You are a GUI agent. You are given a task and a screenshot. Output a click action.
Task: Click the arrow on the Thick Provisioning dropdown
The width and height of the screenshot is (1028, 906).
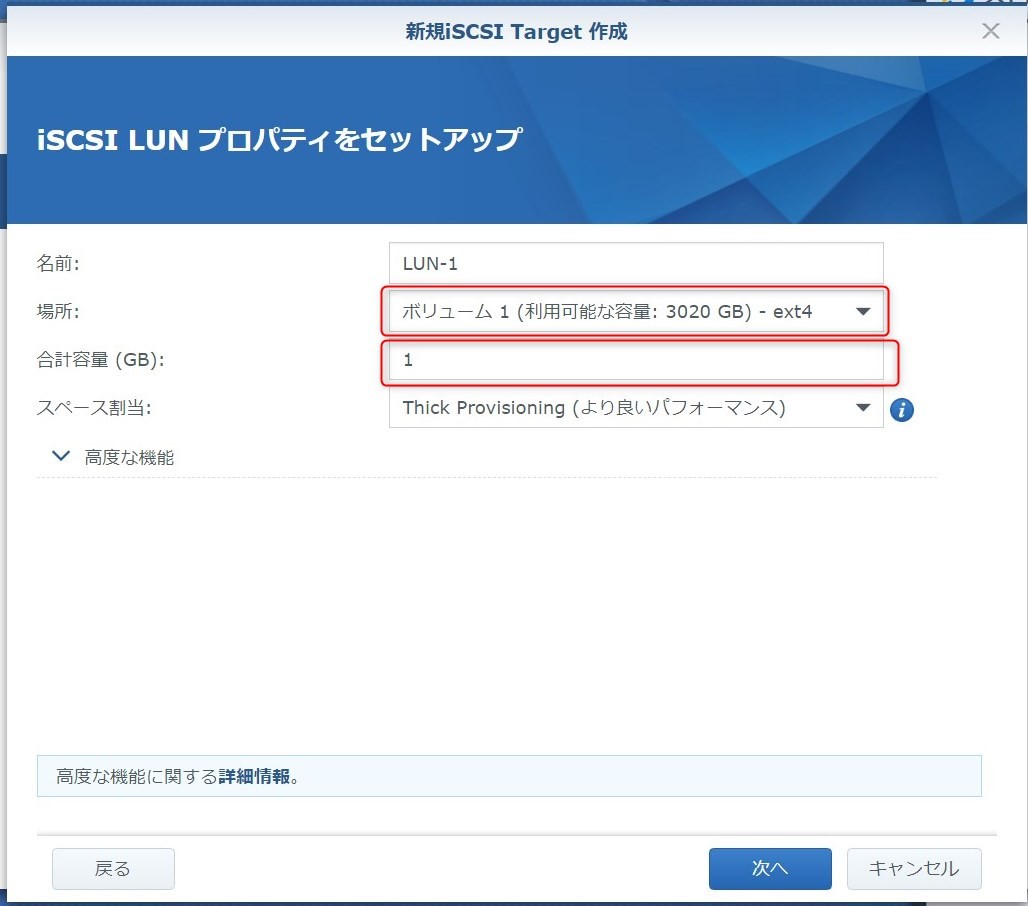click(863, 408)
